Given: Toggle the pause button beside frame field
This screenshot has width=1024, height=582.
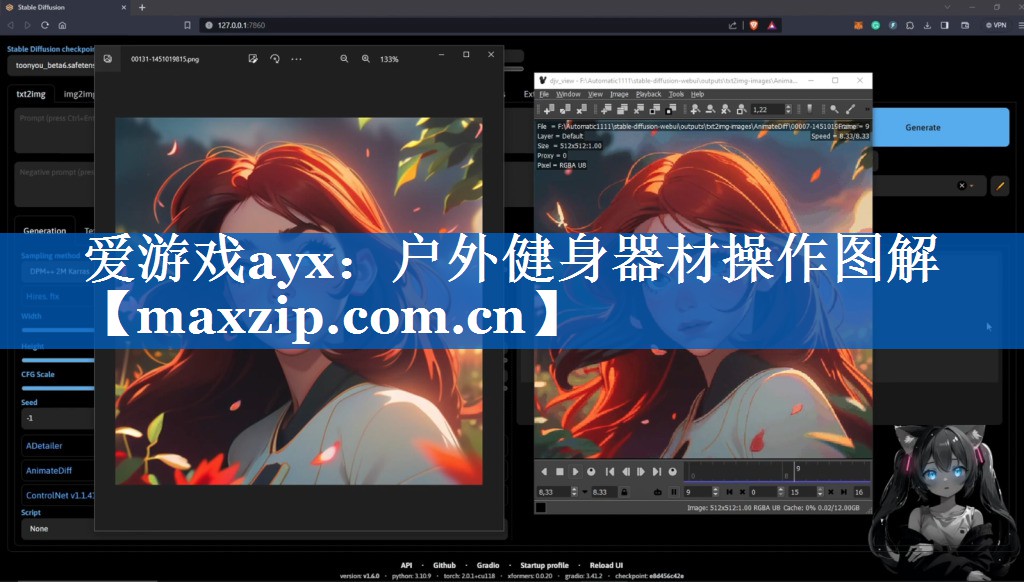Looking at the screenshot, I should tap(673, 492).
